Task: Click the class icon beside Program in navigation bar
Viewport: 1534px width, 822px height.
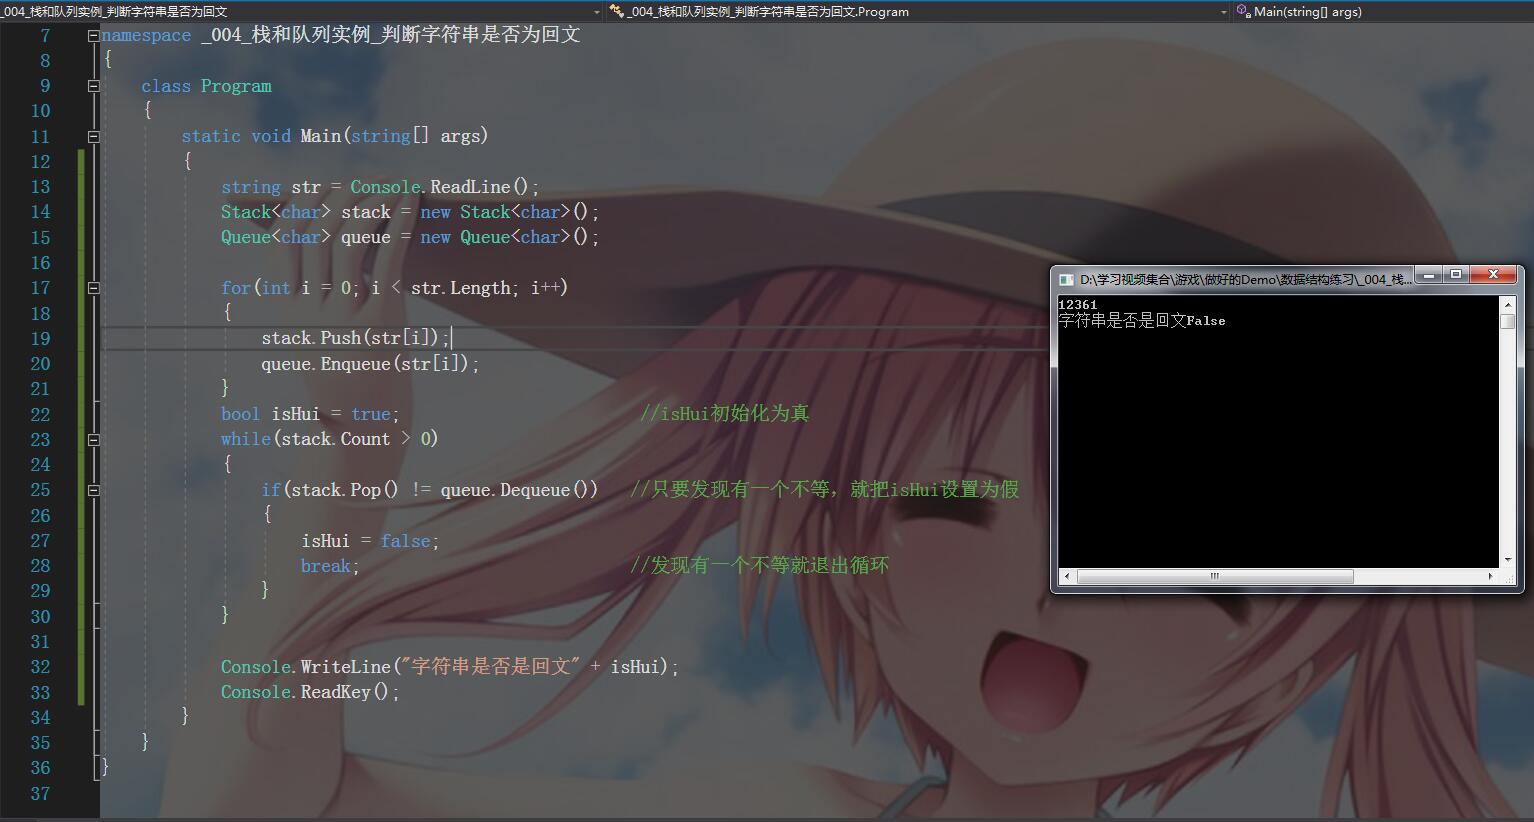Action: tap(616, 12)
